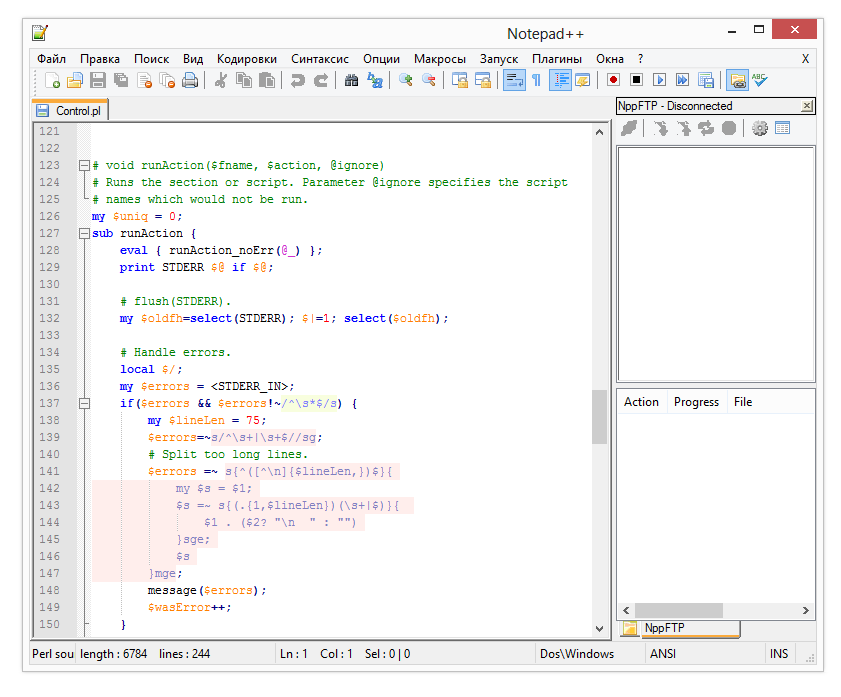The height and width of the screenshot is (697, 841).
Task: Start macro recording with red circle
Action: 613,81
